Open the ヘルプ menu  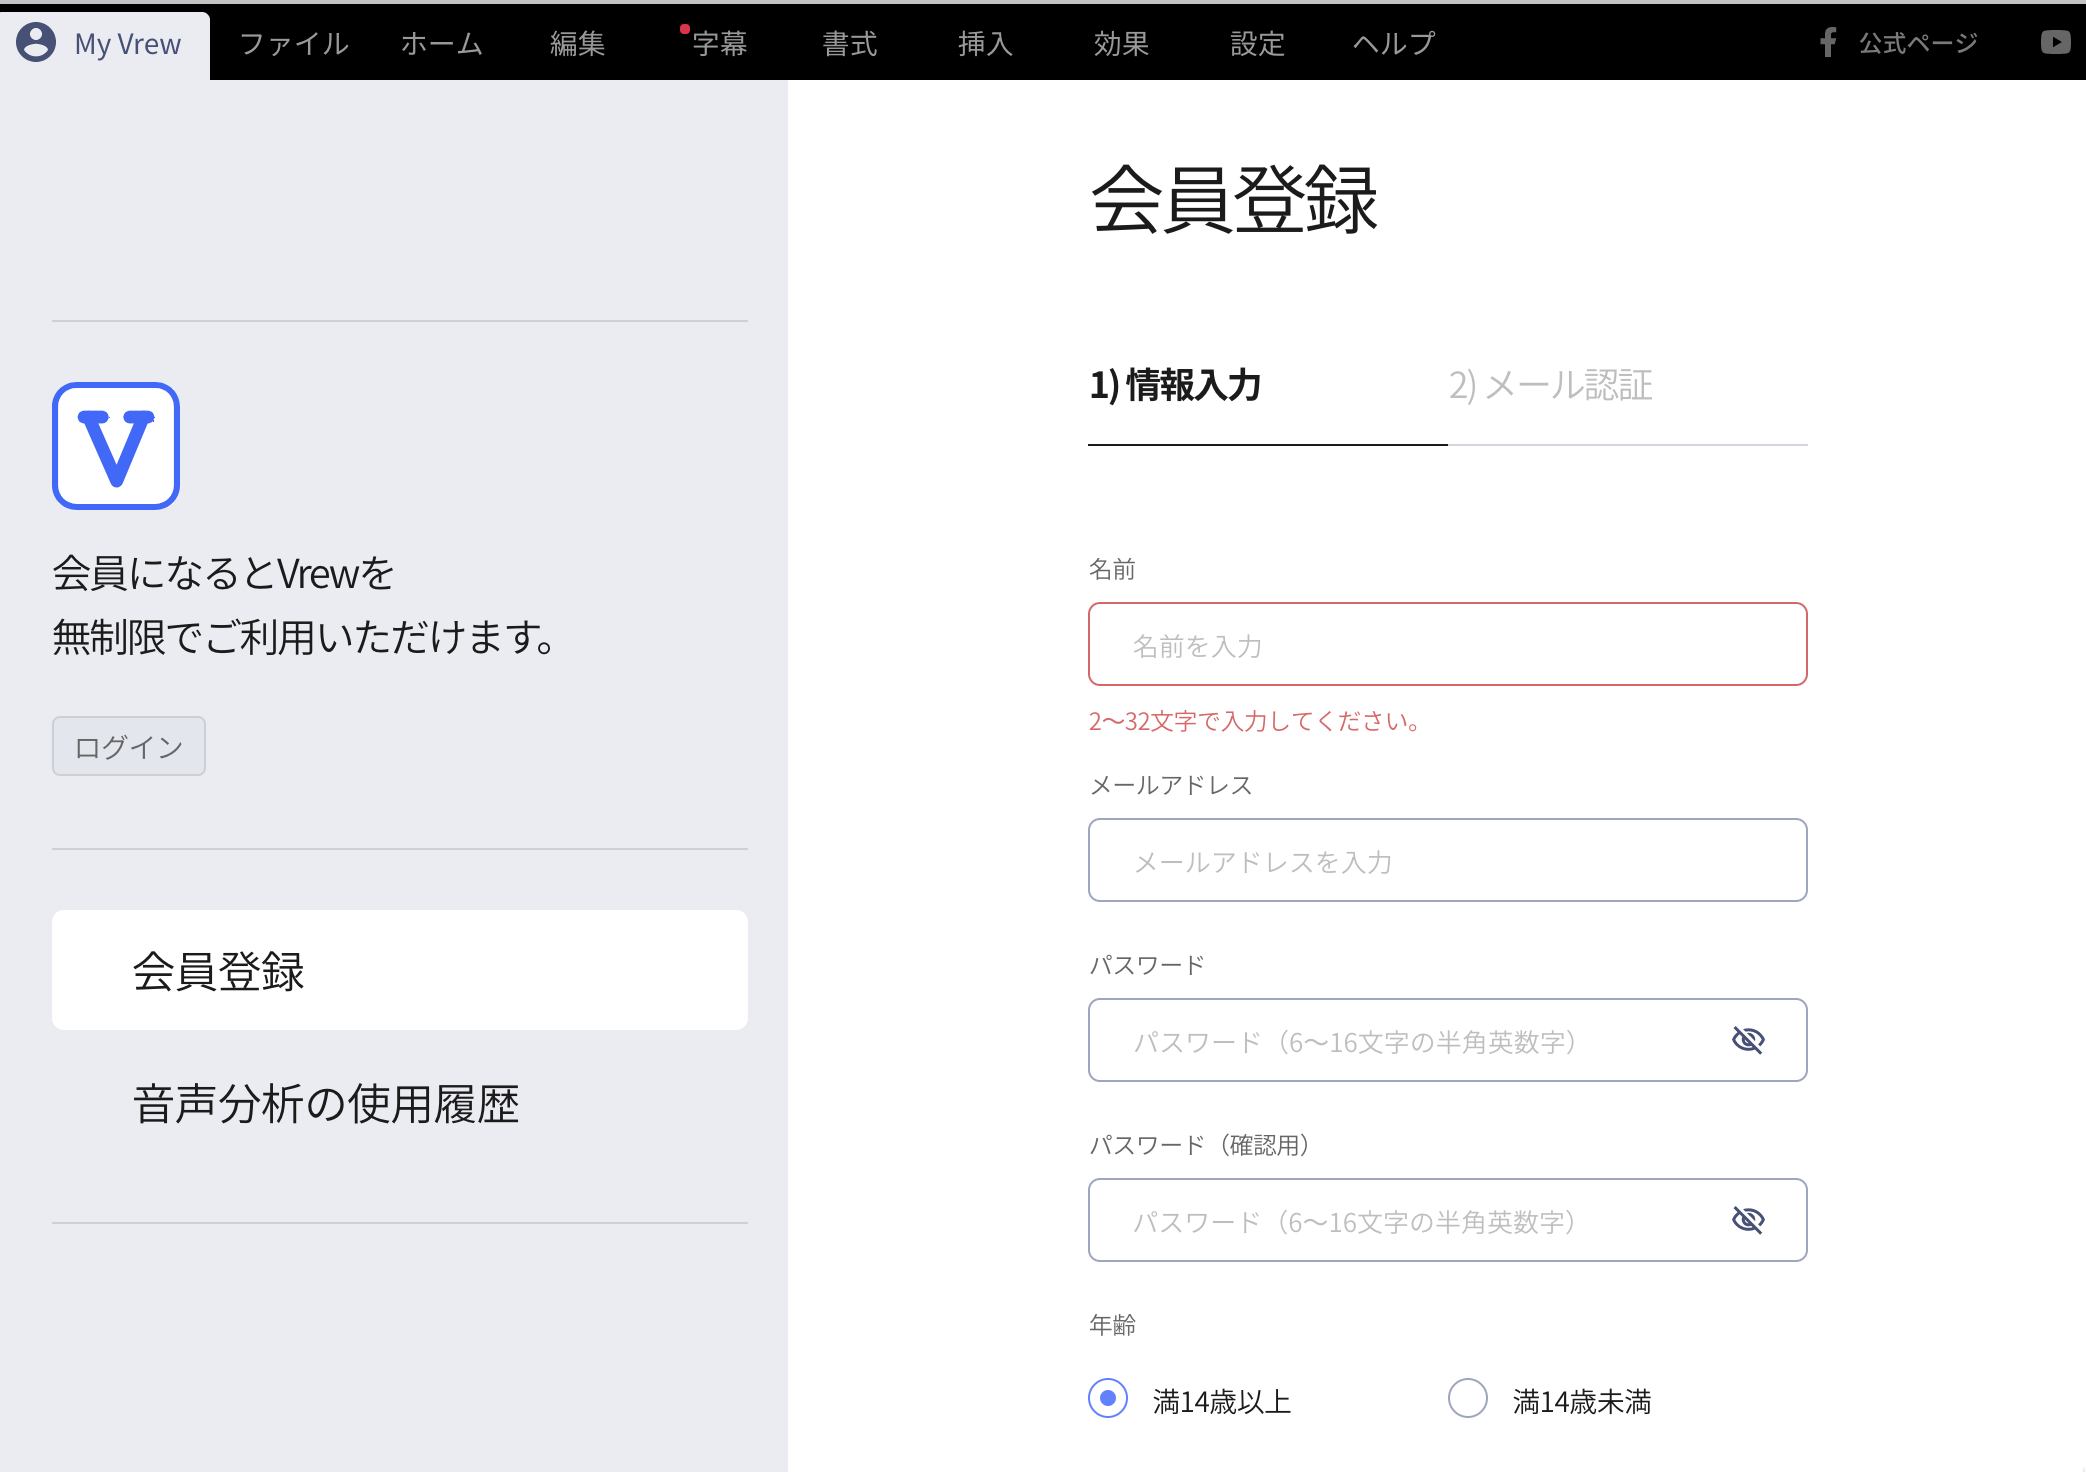tap(1394, 43)
